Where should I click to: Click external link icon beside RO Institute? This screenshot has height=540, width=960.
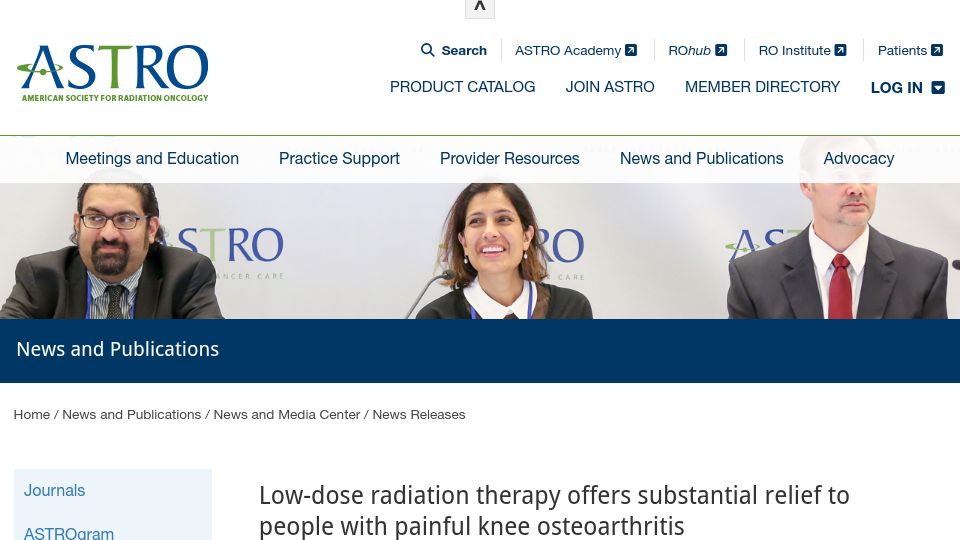point(841,50)
